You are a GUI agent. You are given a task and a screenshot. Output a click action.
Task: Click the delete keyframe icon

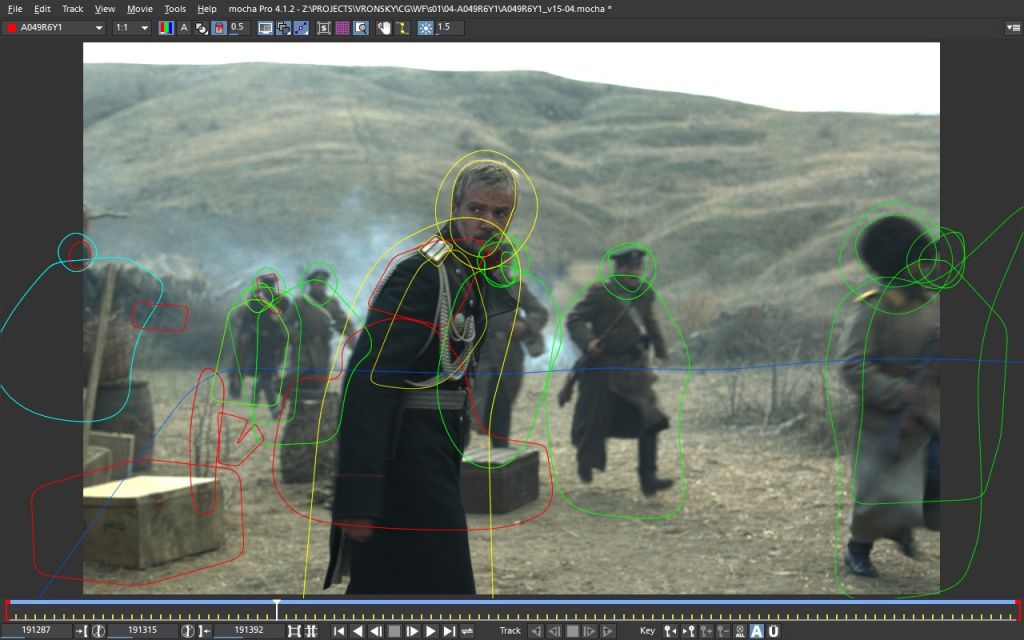(x=723, y=631)
